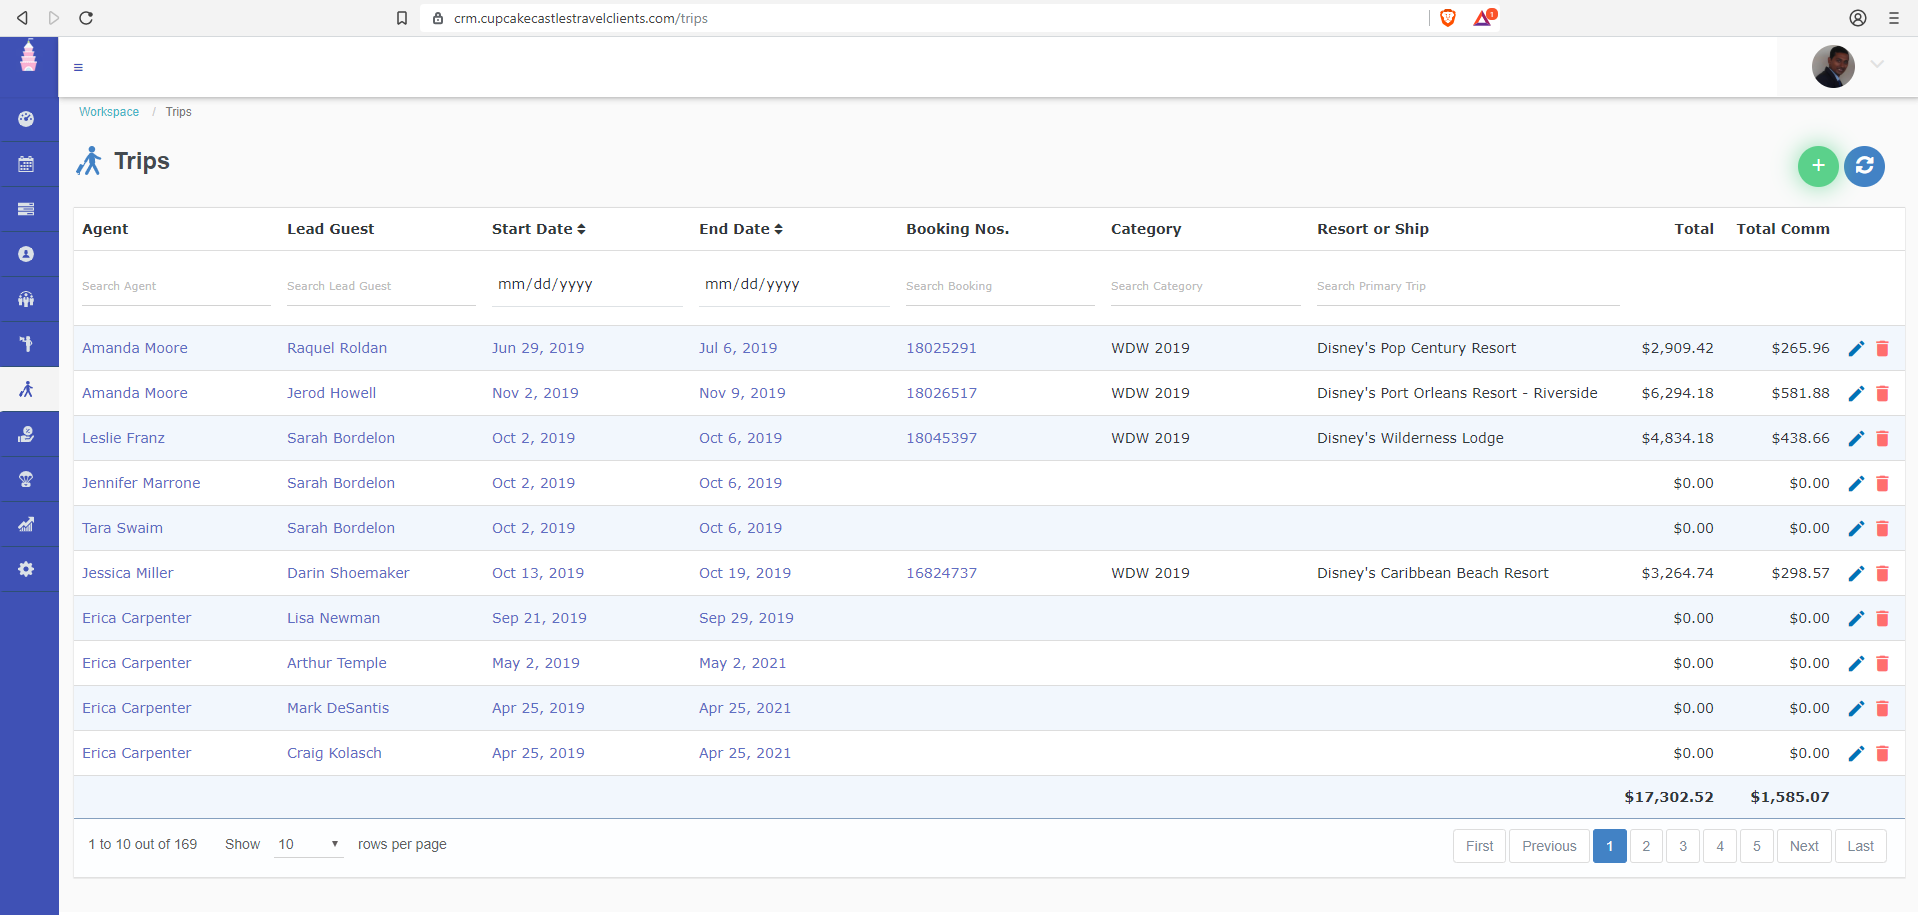Open the browser profile icon at top right

(1857, 18)
